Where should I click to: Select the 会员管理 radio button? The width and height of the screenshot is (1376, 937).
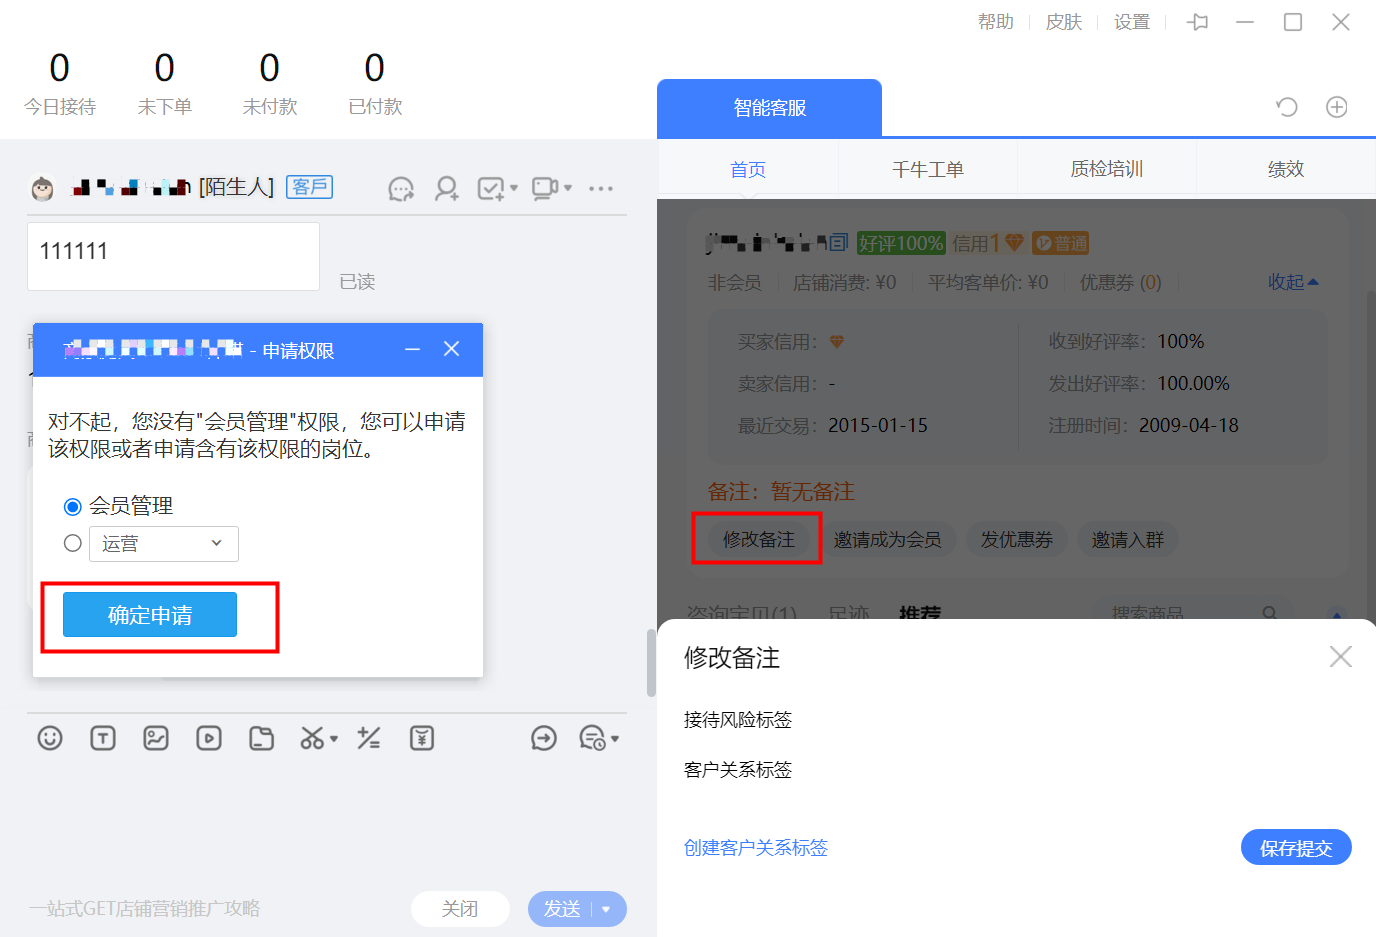tap(73, 507)
